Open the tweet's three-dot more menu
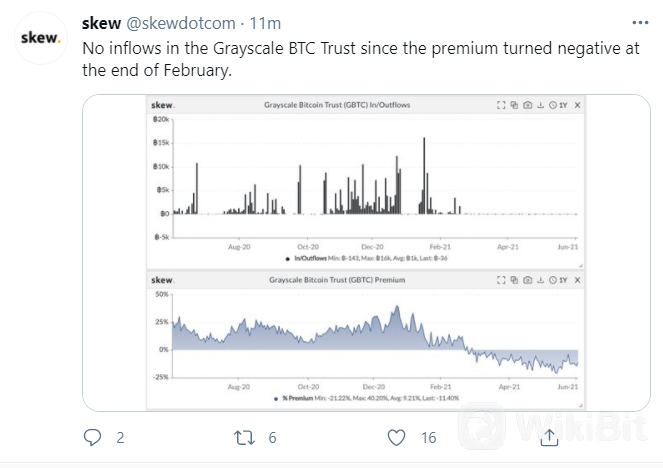663x468 pixels. point(640,22)
